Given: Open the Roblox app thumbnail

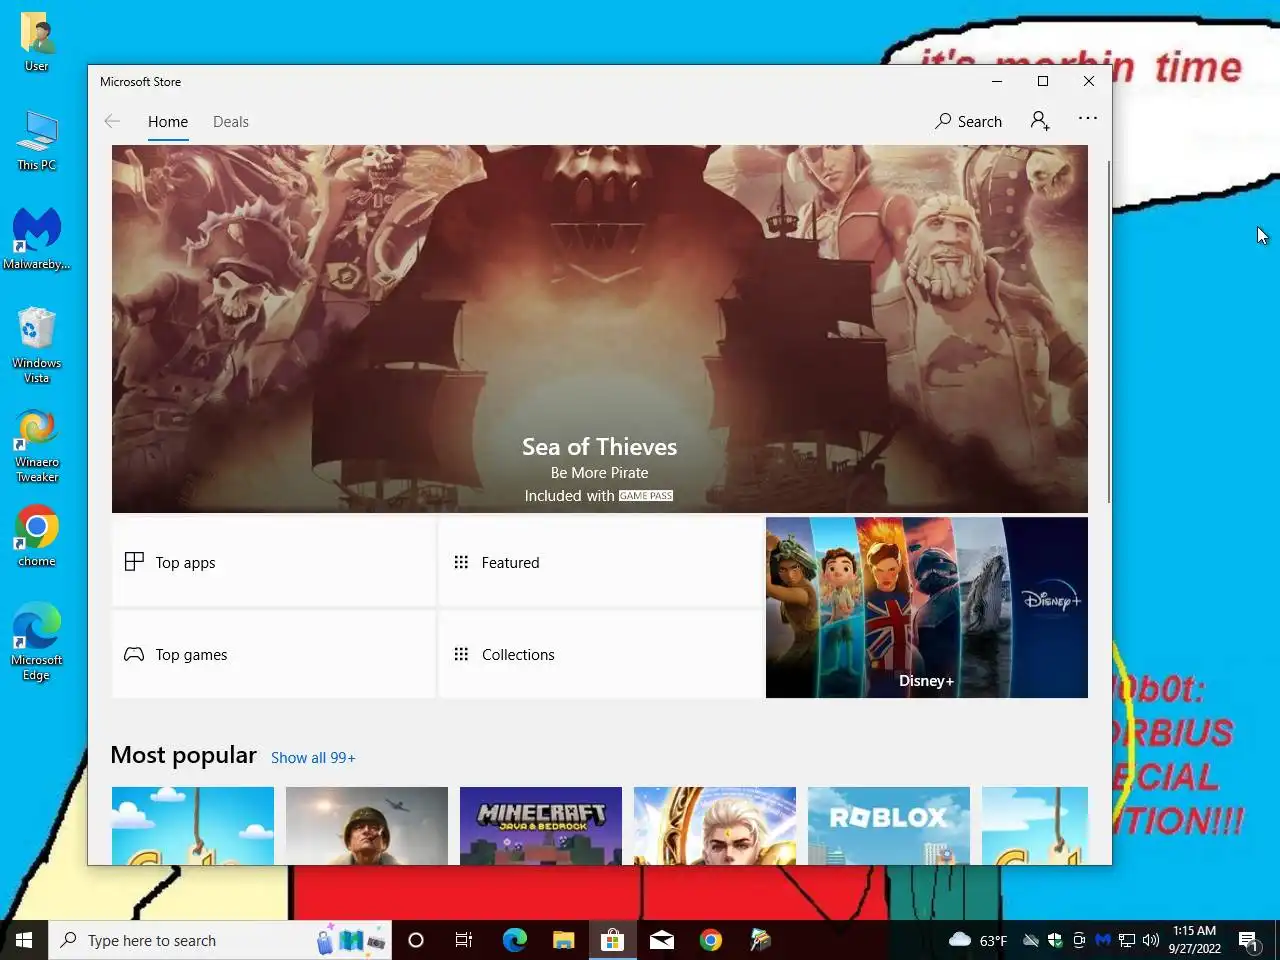Looking at the screenshot, I should [889, 826].
